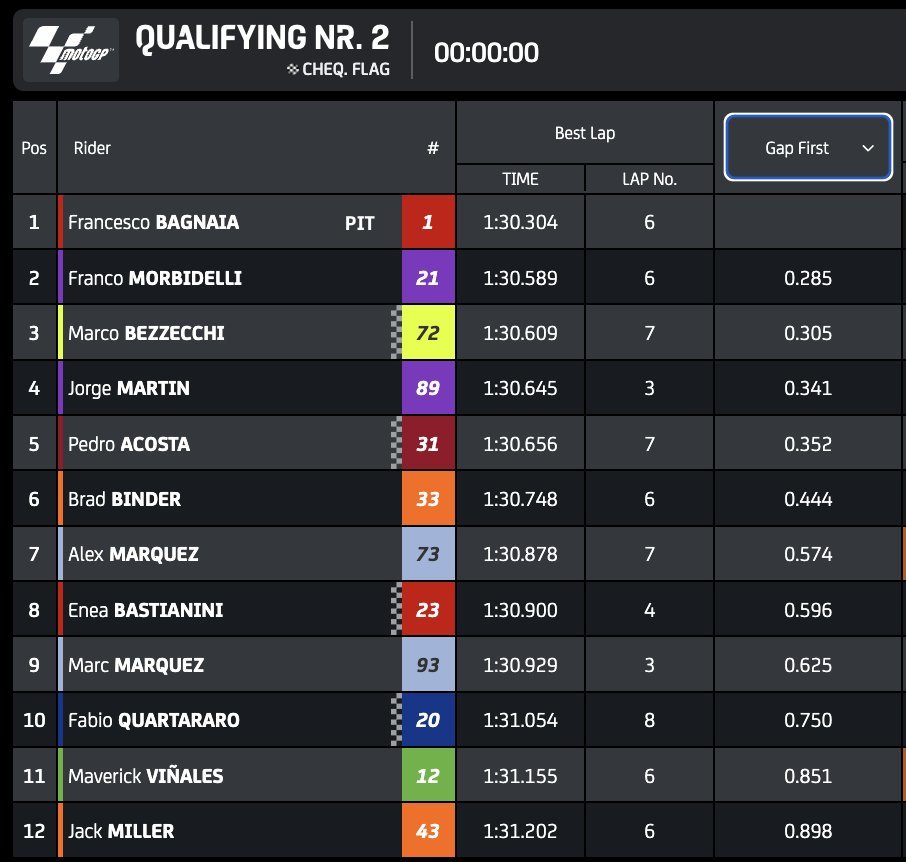Viewport: 906px width, 862px height.
Task: Click Enea BASTIANINI's checkered flag marker
Action: (396, 610)
